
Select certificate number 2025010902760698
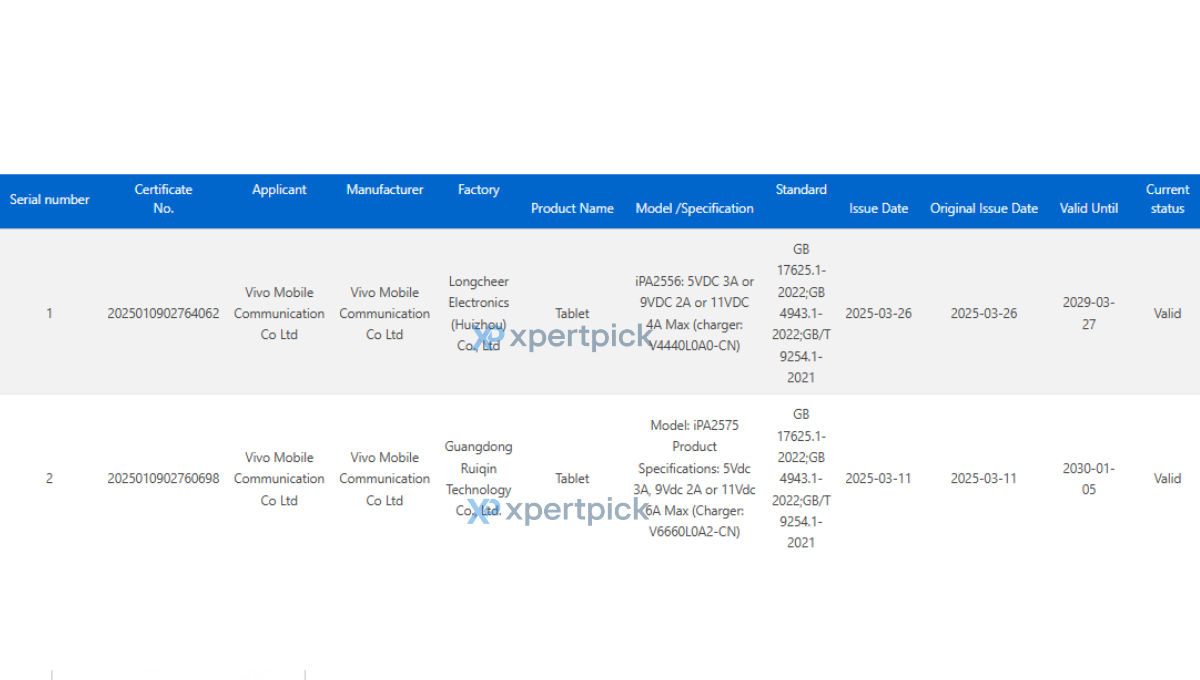163,478
